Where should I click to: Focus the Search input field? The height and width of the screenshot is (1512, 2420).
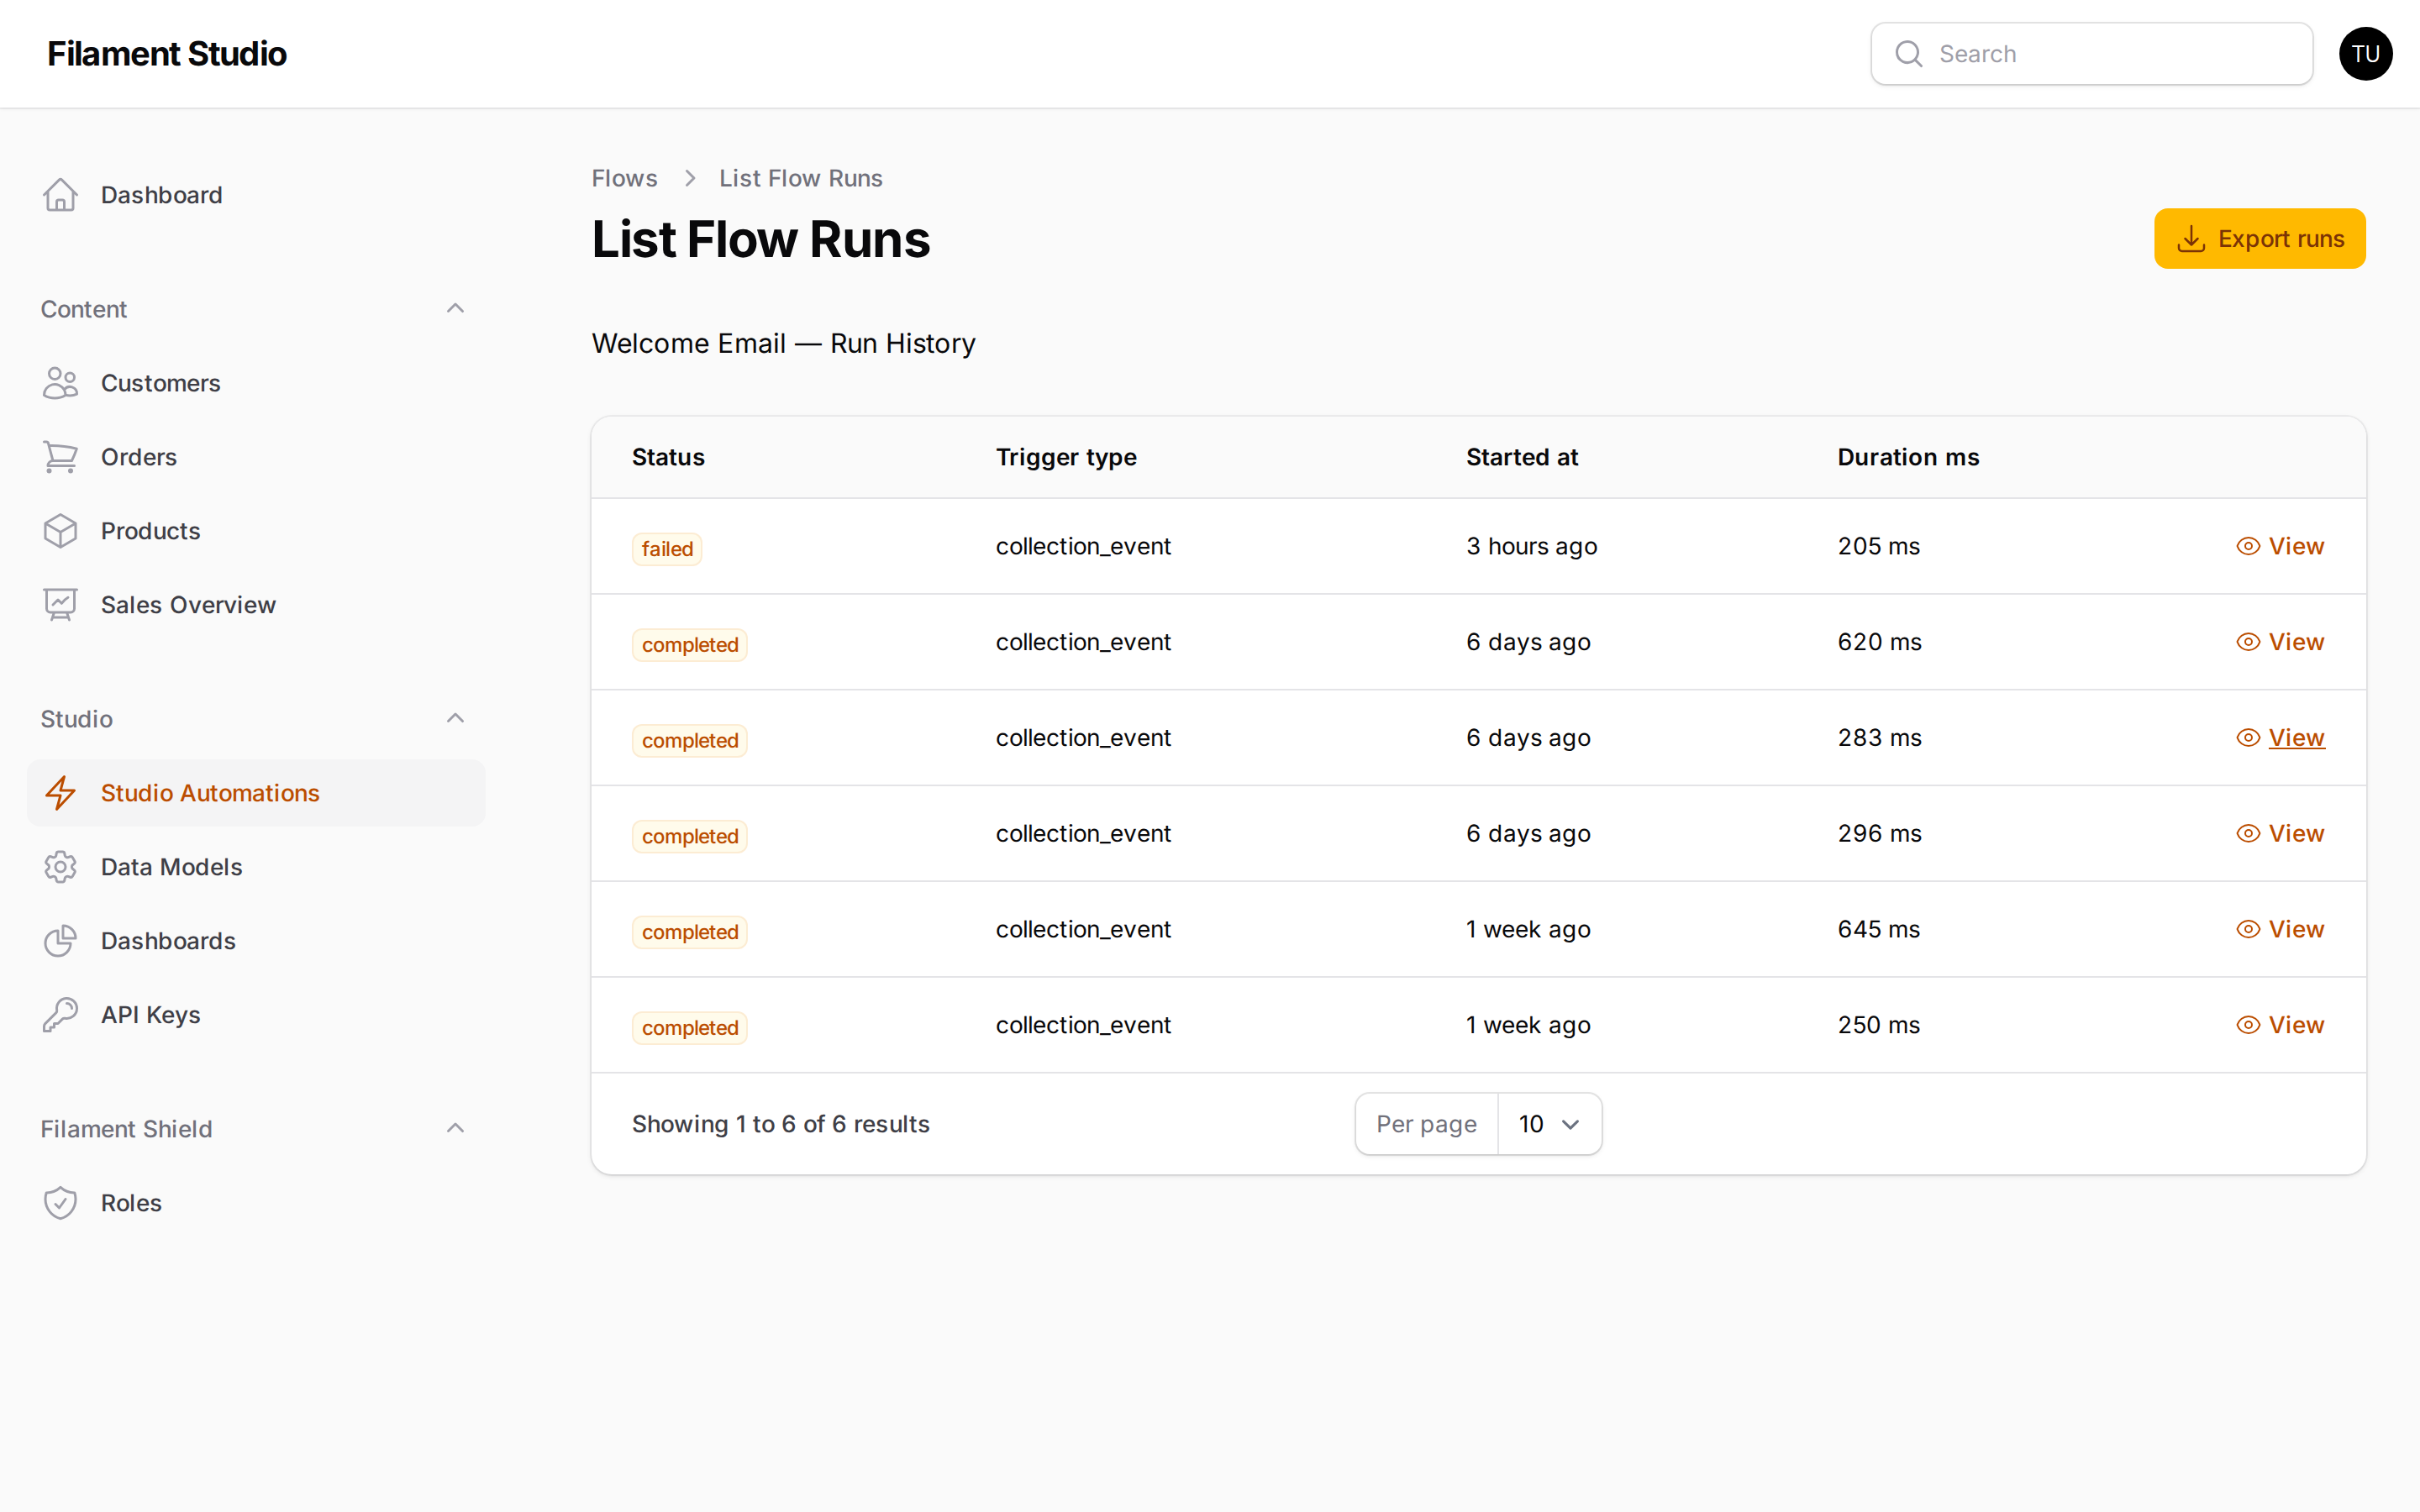[x=2091, y=54]
